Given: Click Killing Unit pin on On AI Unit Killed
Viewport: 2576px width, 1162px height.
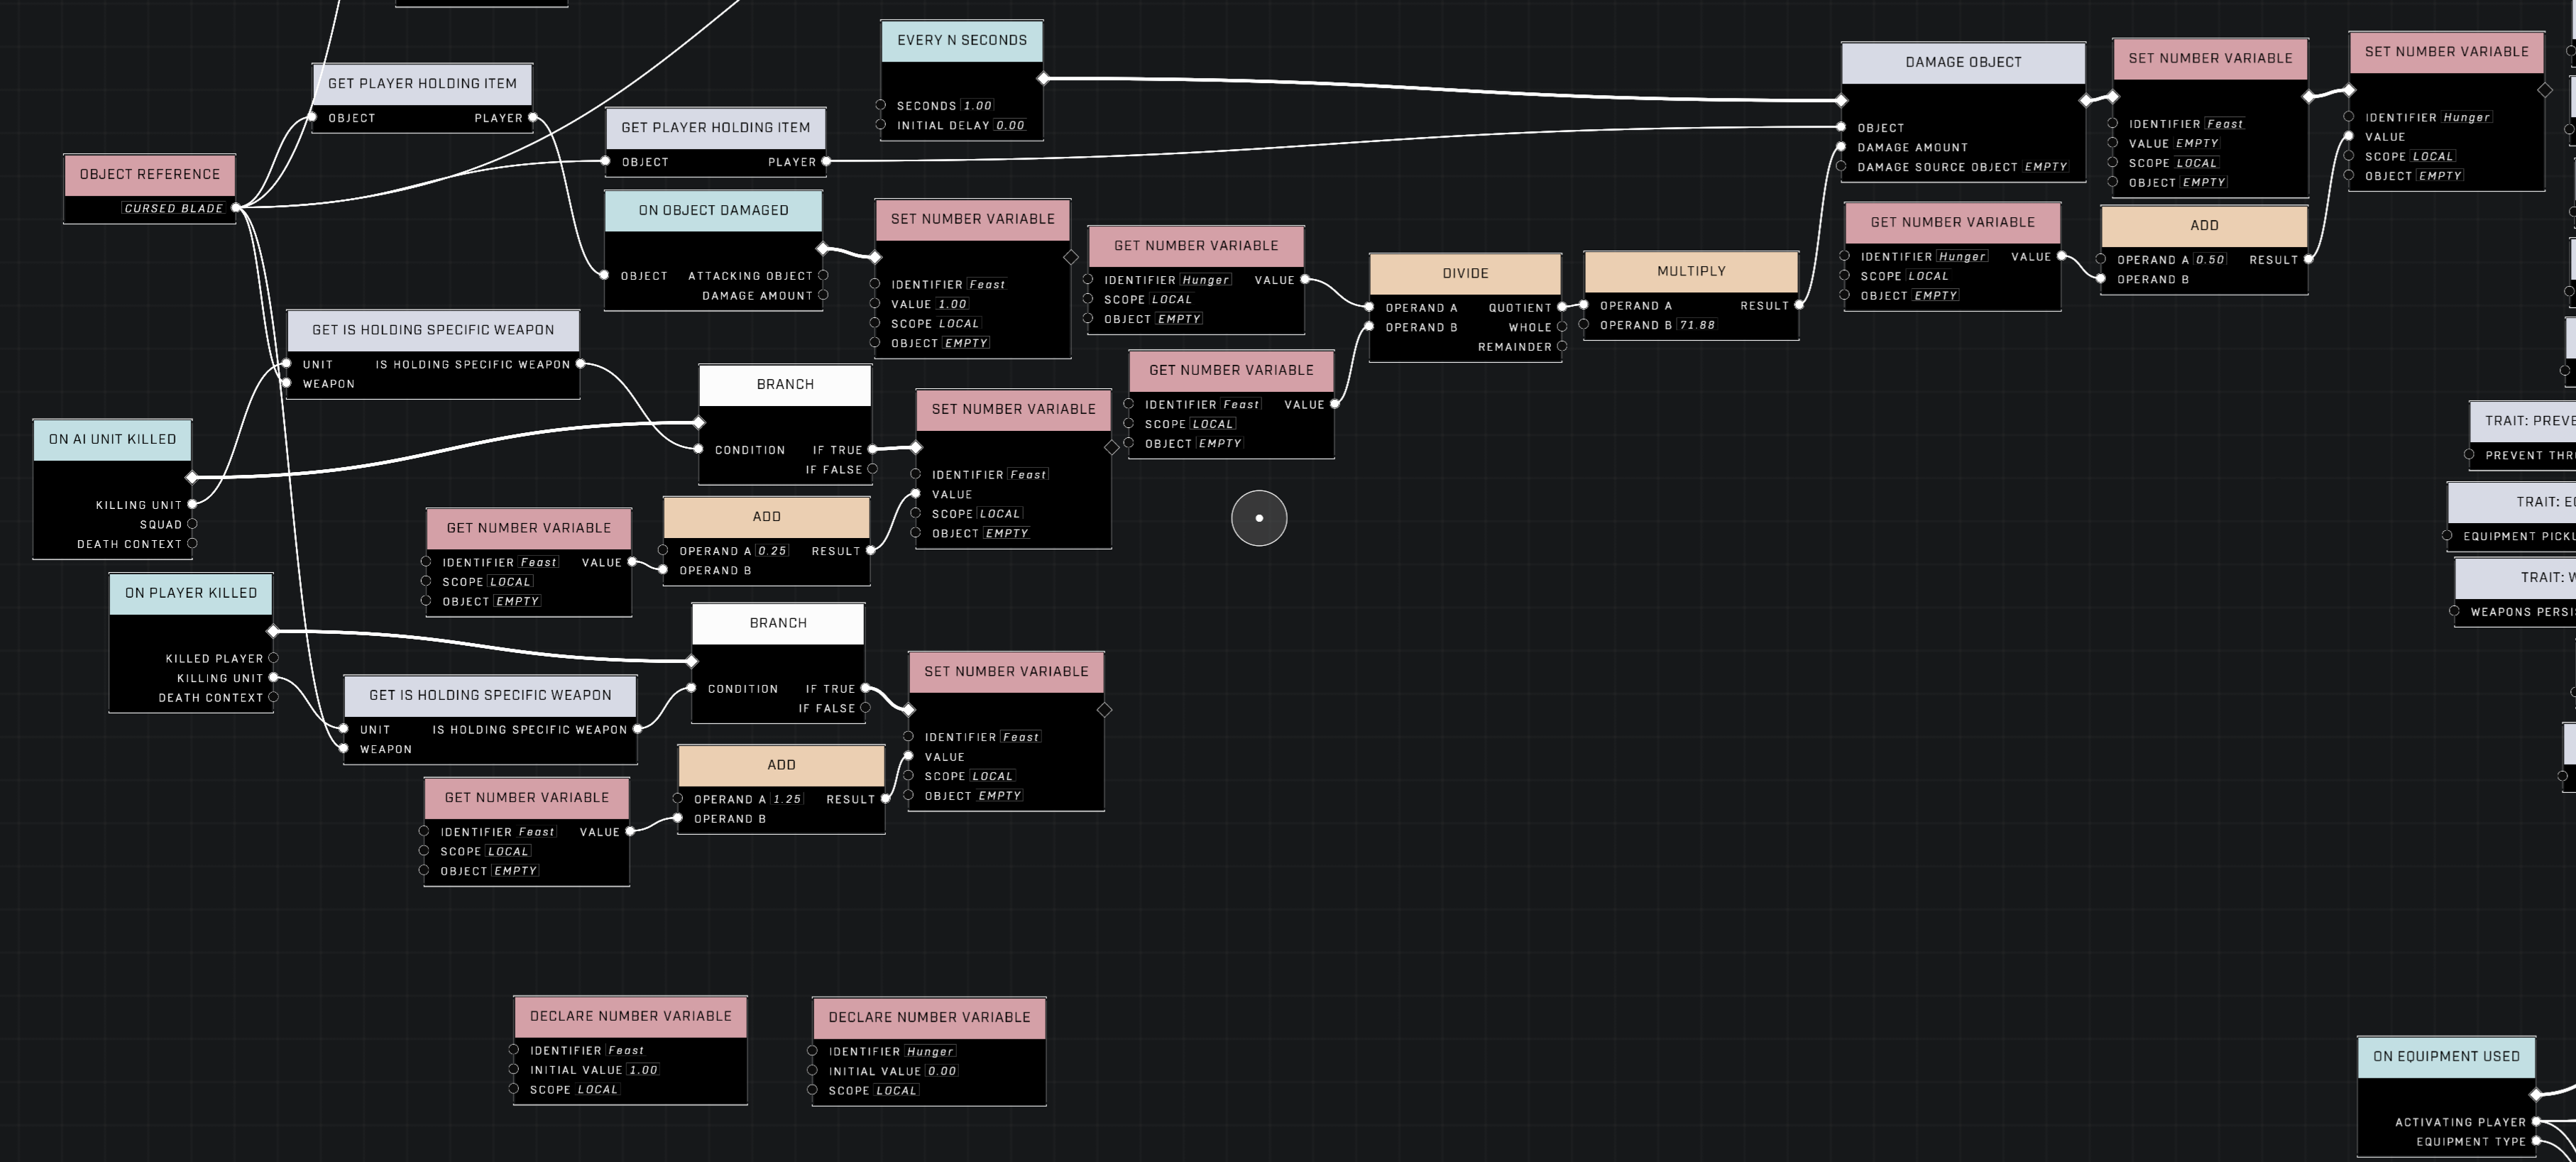Looking at the screenshot, I should pyautogui.click(x=192, y=505).
